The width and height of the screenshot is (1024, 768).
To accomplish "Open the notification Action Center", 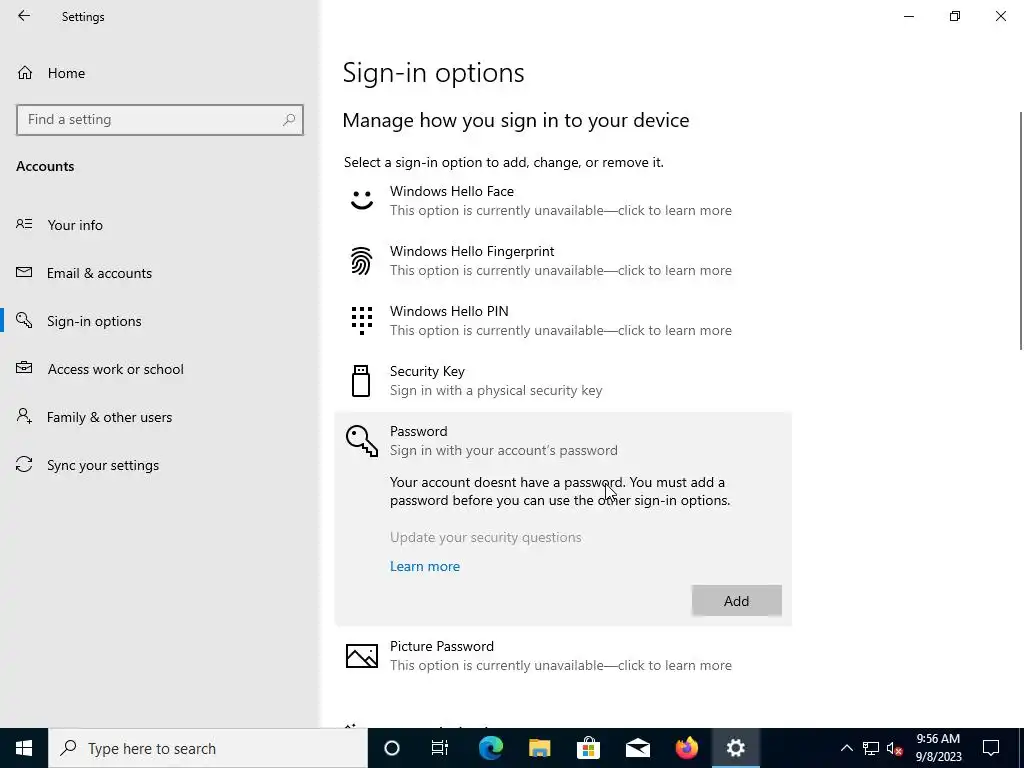I will tap(991, 748).
